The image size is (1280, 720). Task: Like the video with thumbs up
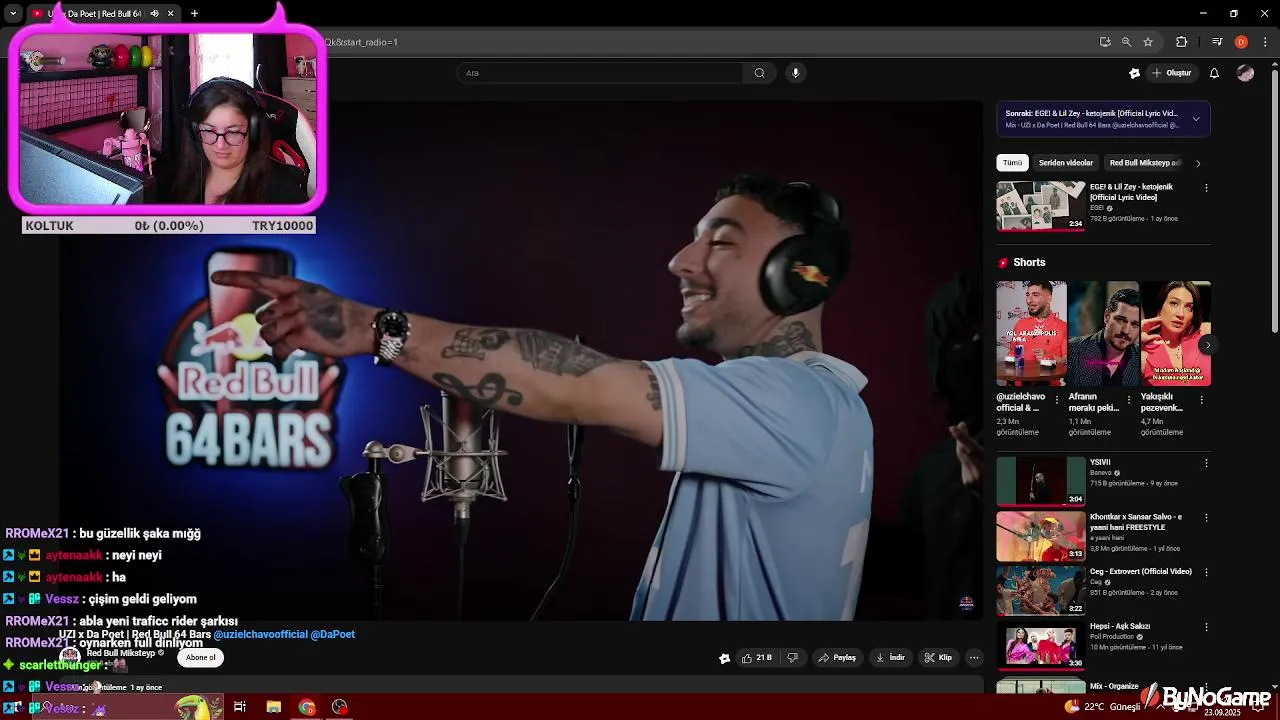[756, 658]
